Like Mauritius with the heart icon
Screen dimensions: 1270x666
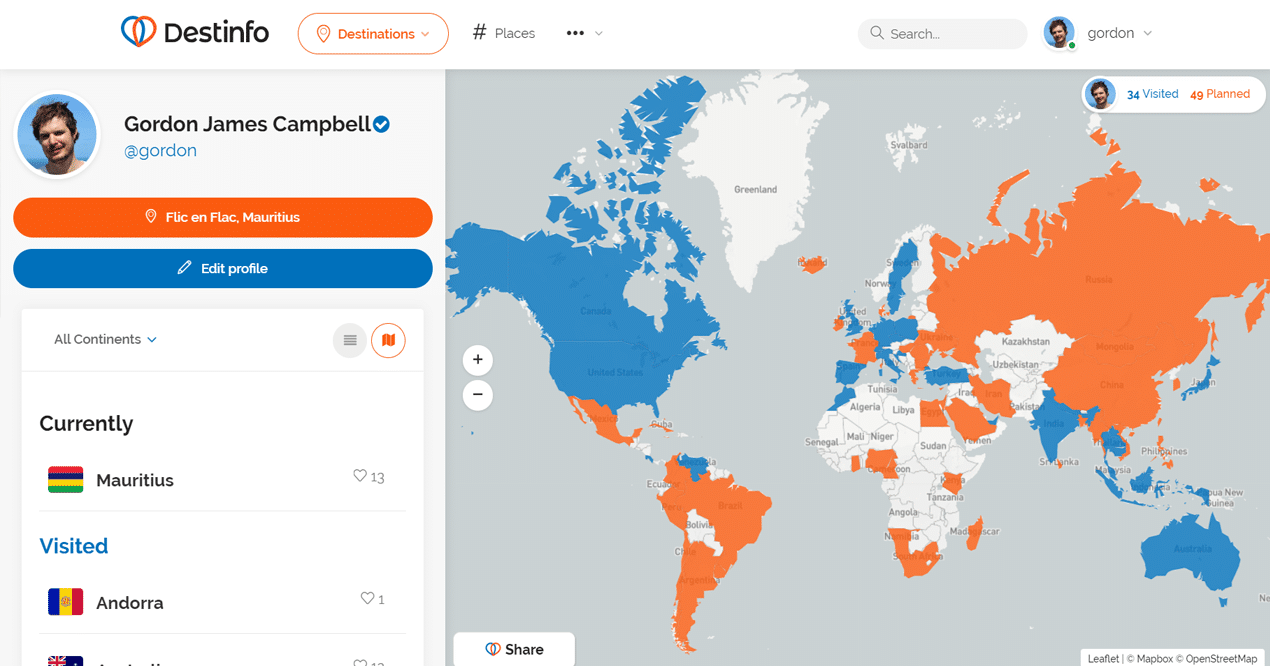[360, 476]
